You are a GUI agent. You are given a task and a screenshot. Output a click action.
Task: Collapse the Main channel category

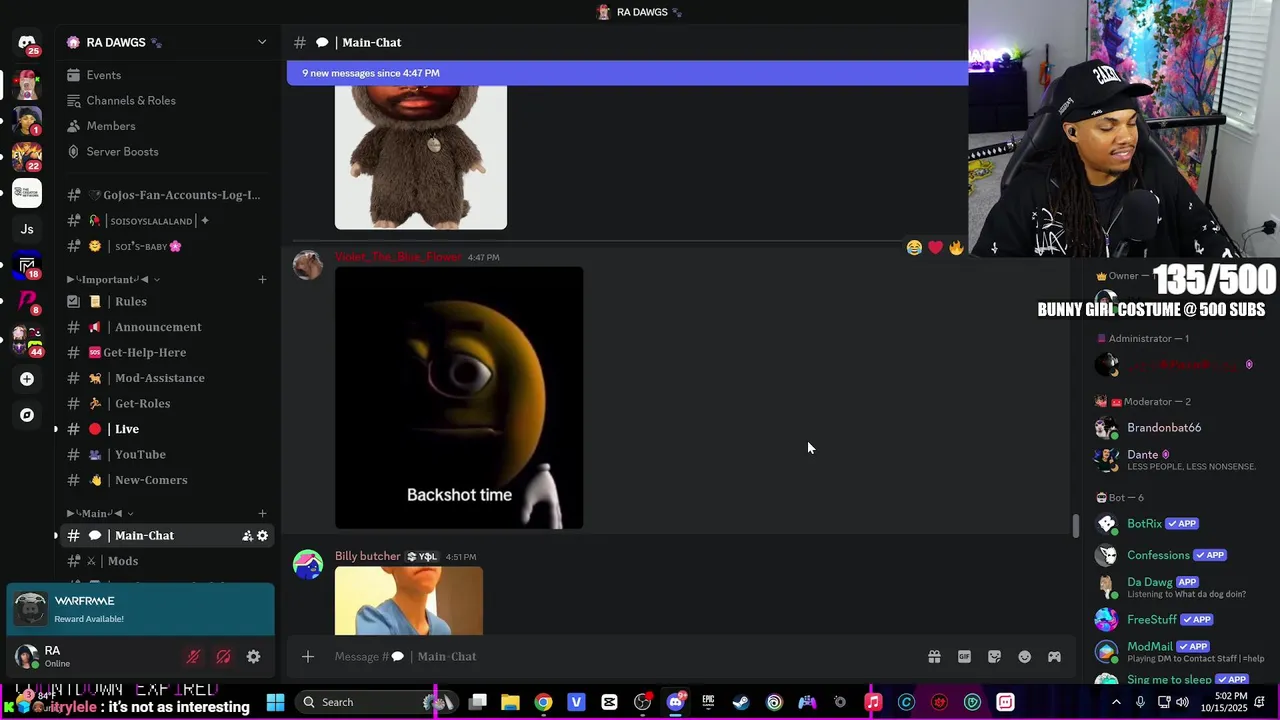100,513
